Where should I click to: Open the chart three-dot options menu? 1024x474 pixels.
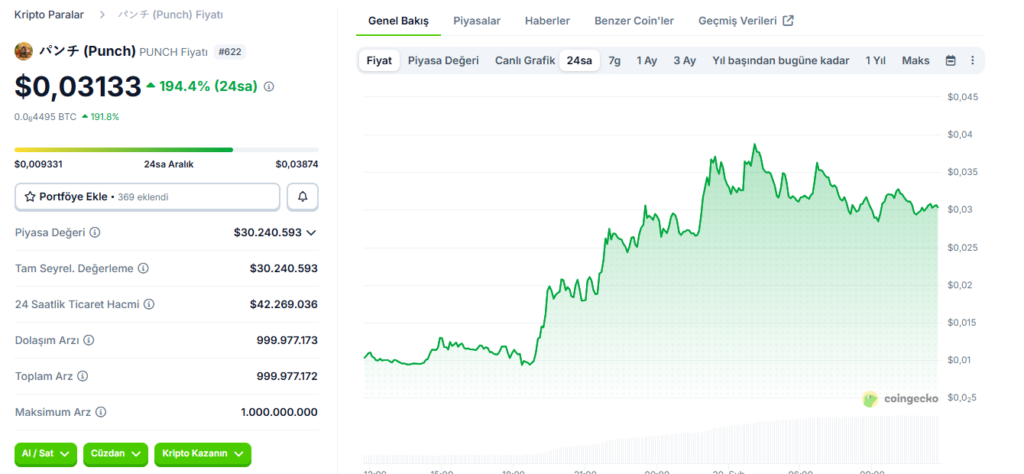click(972, 61)
